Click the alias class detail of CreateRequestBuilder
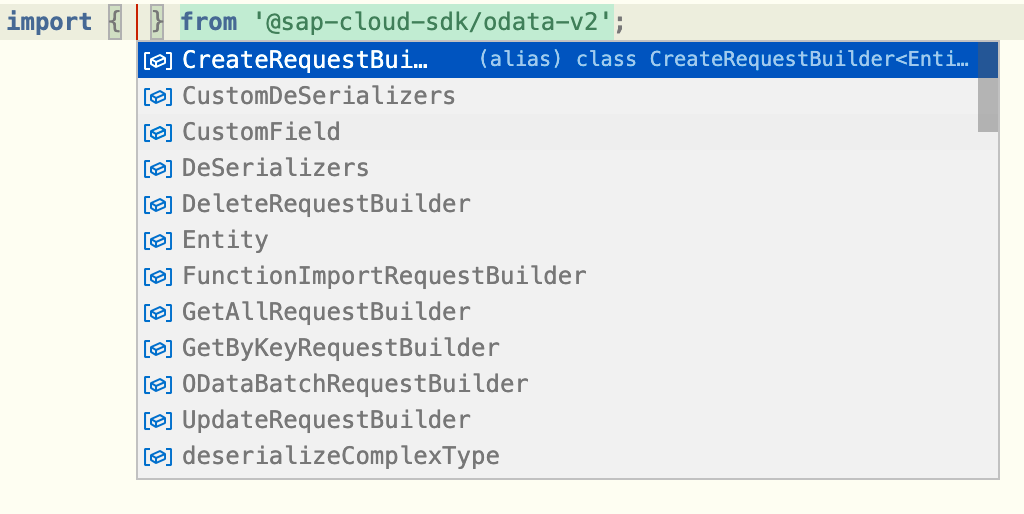 [724, 60]
